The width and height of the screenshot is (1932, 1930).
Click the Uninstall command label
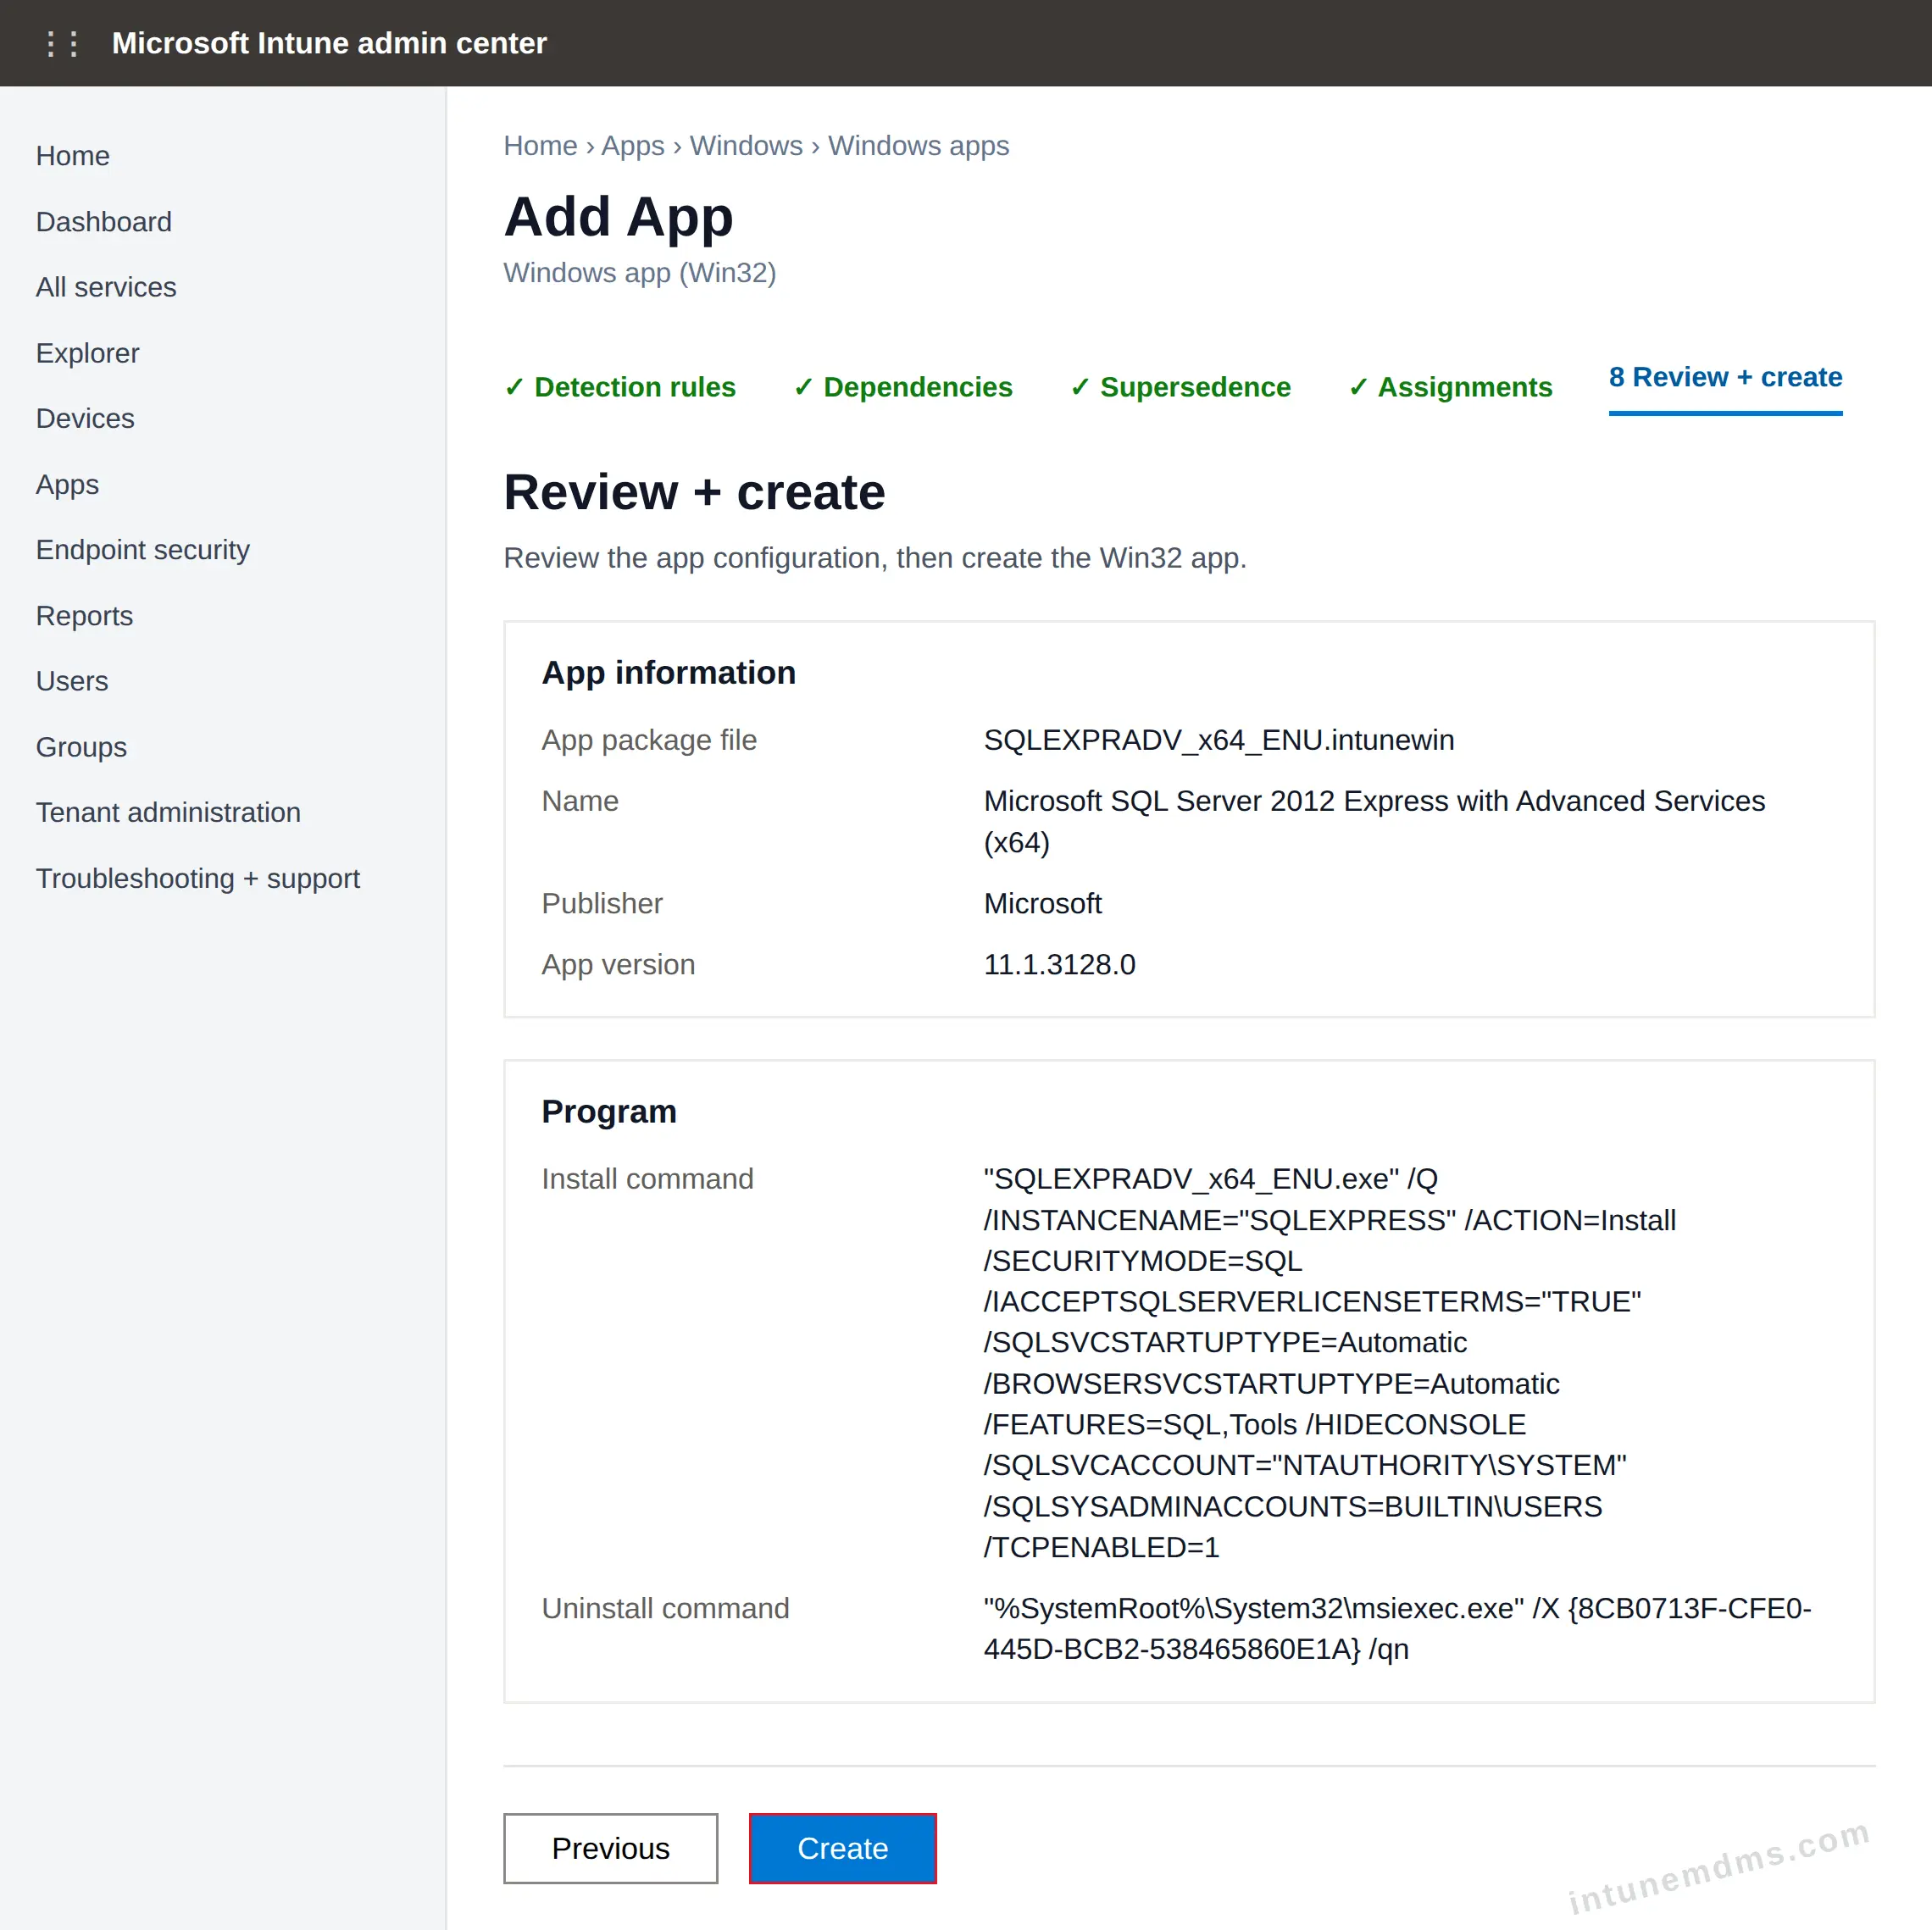(x=666, y=1608)
